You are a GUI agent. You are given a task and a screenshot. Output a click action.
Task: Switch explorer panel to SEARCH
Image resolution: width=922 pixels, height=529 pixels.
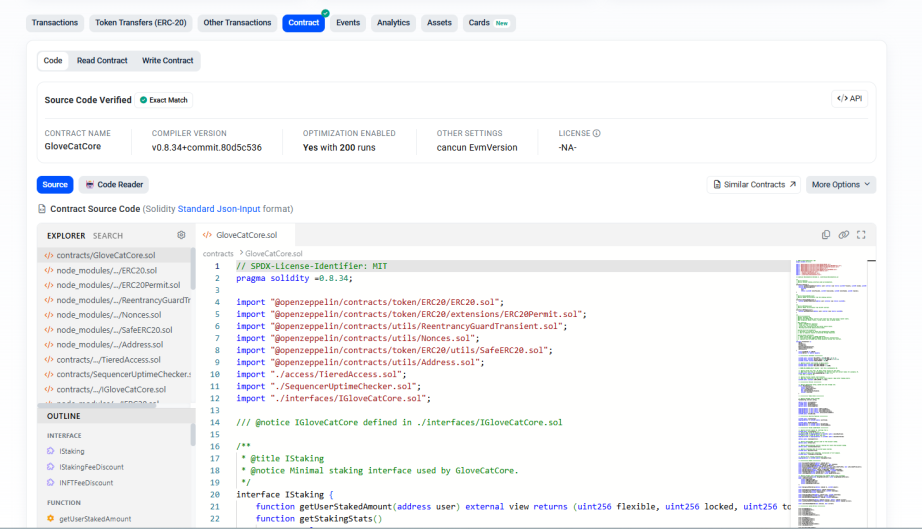click(x=108, y=236)
